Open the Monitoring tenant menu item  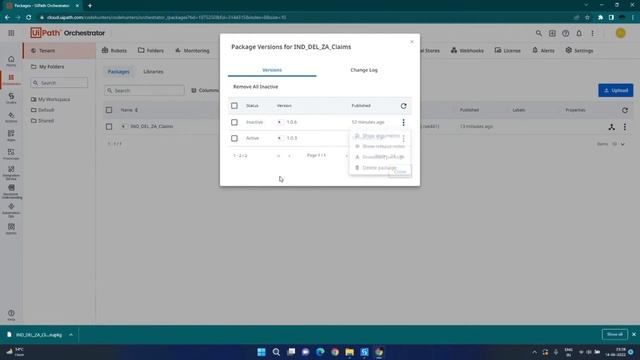click(x=192, y=51)
